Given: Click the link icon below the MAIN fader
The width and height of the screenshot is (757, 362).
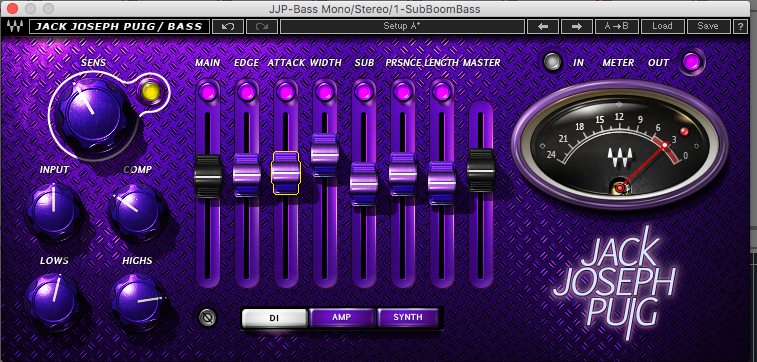Looking at the screenshot, I should (x=208, y=317).
